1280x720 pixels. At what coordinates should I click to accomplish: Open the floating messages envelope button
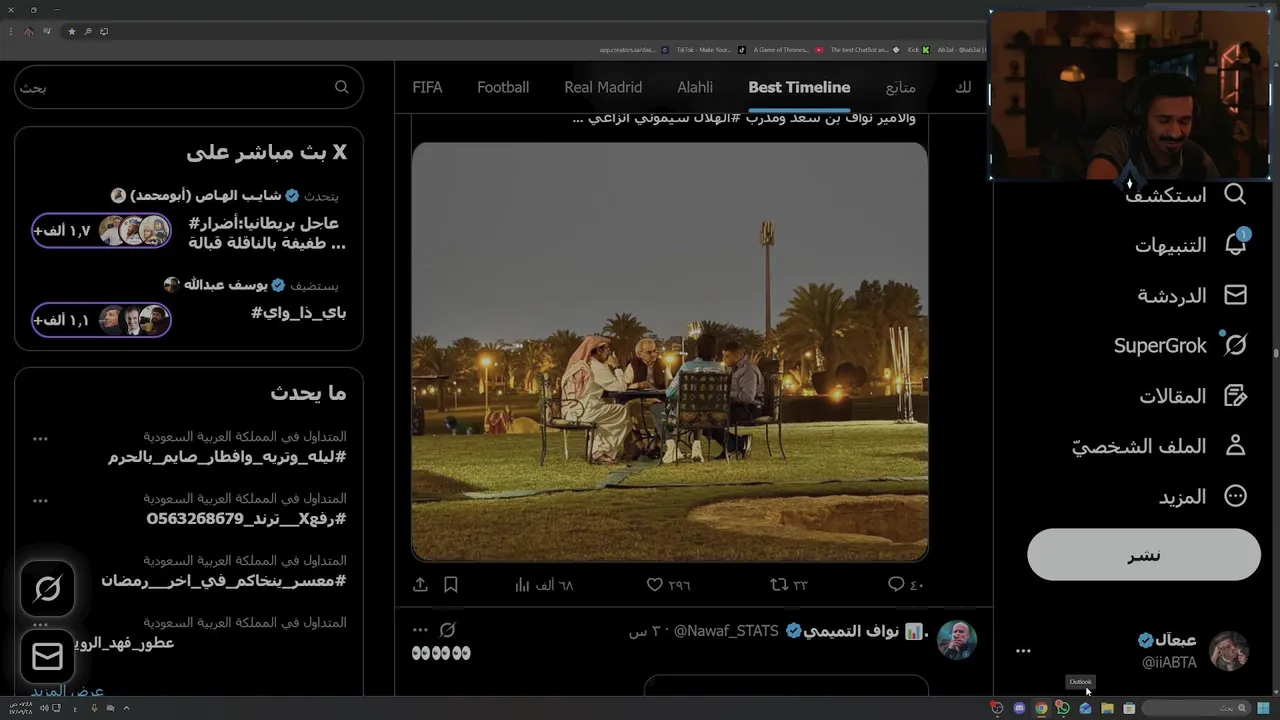pyautogui.click(x=47, y=656)
